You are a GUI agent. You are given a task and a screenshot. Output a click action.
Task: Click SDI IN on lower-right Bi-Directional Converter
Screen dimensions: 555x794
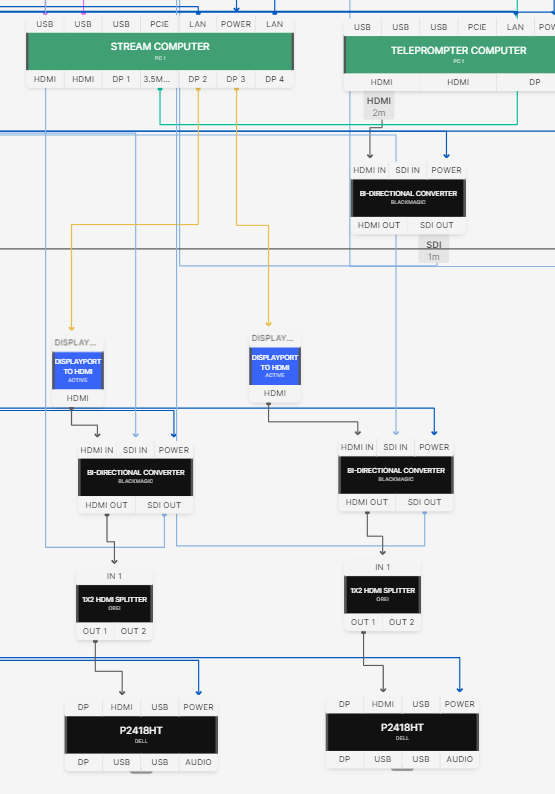coord(395,447)
